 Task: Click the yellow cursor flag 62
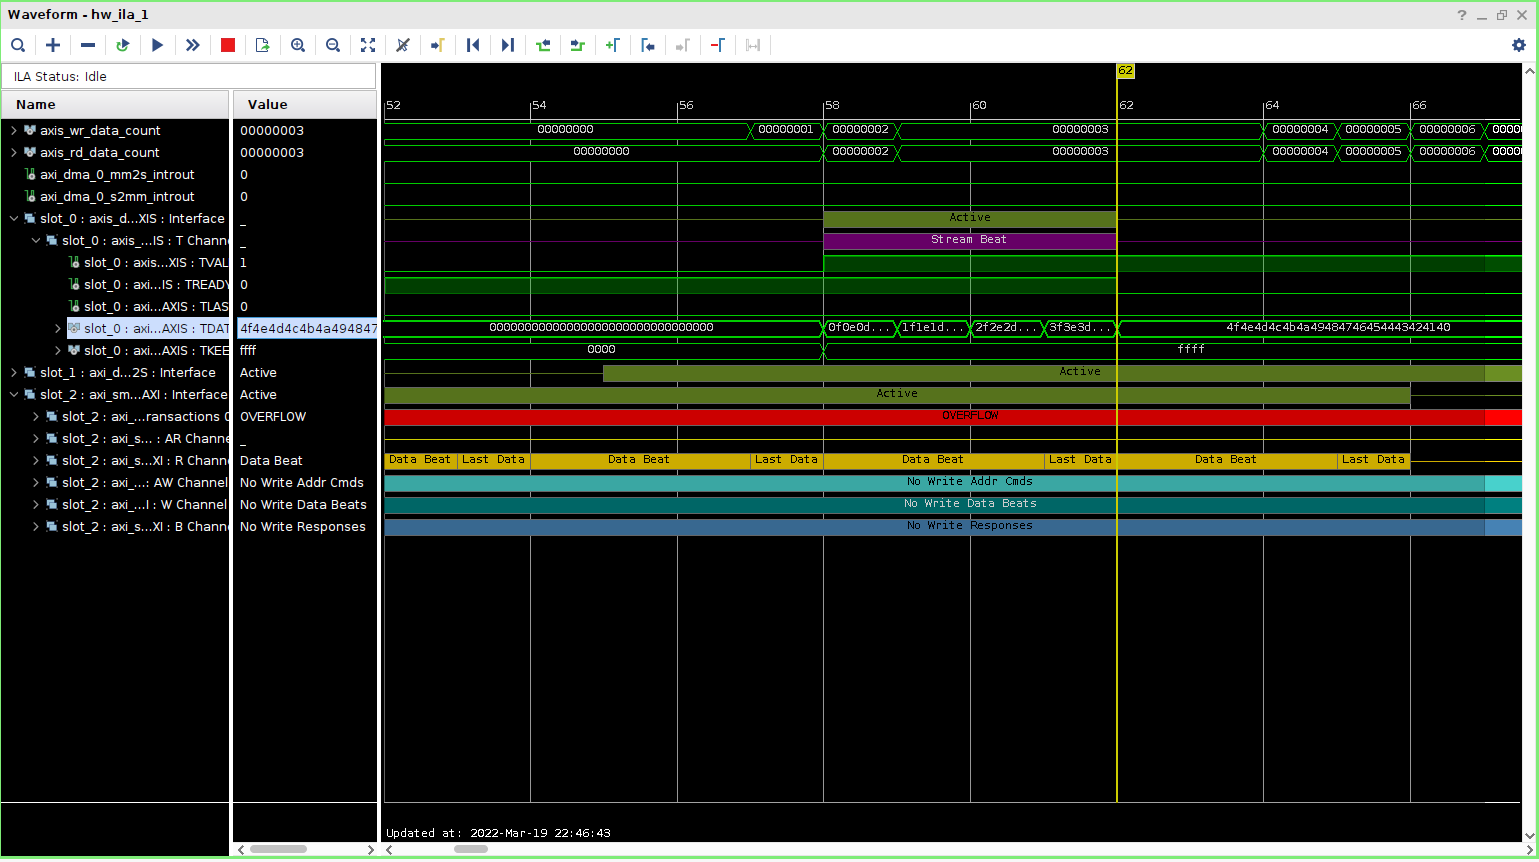(1126, 71)
